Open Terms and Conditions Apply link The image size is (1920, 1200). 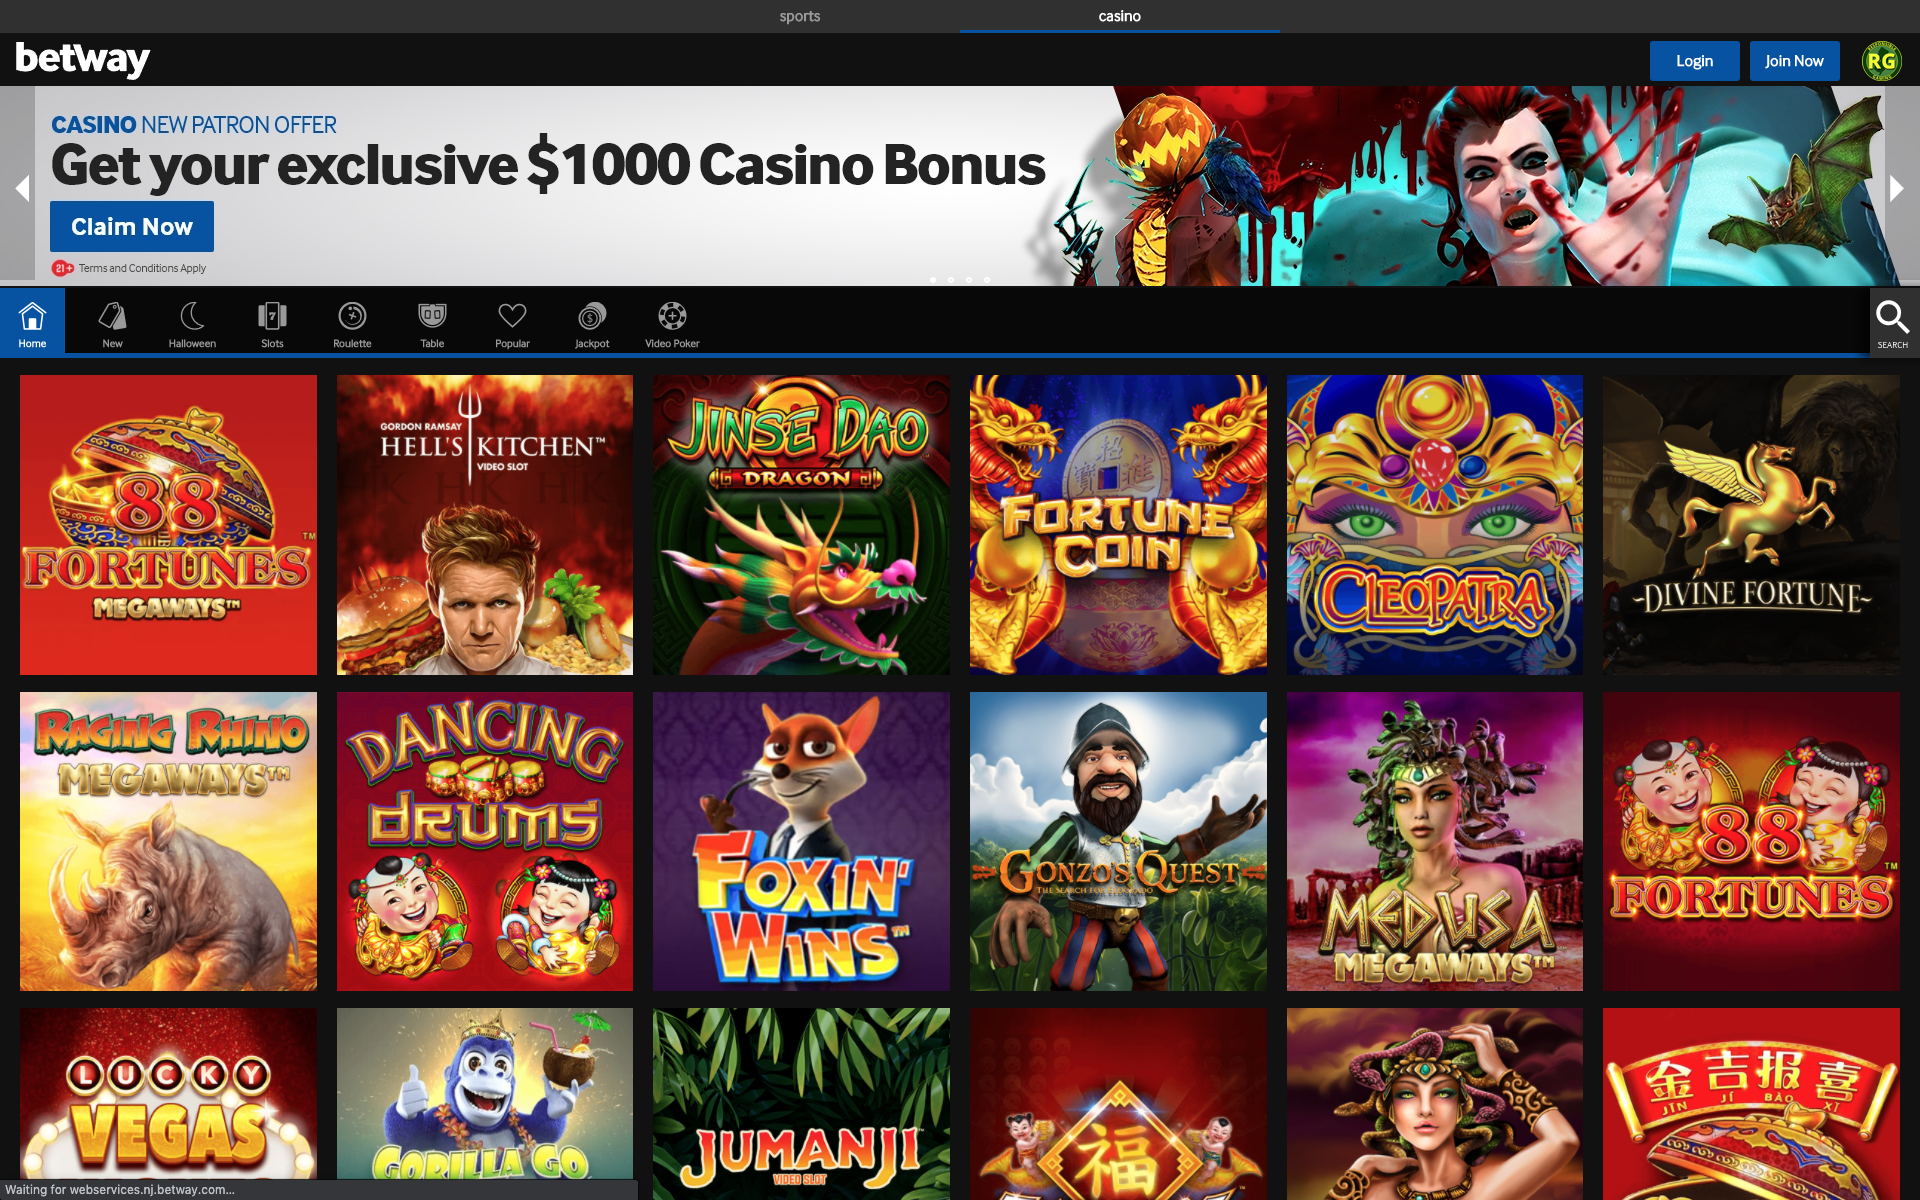point(142,268)
